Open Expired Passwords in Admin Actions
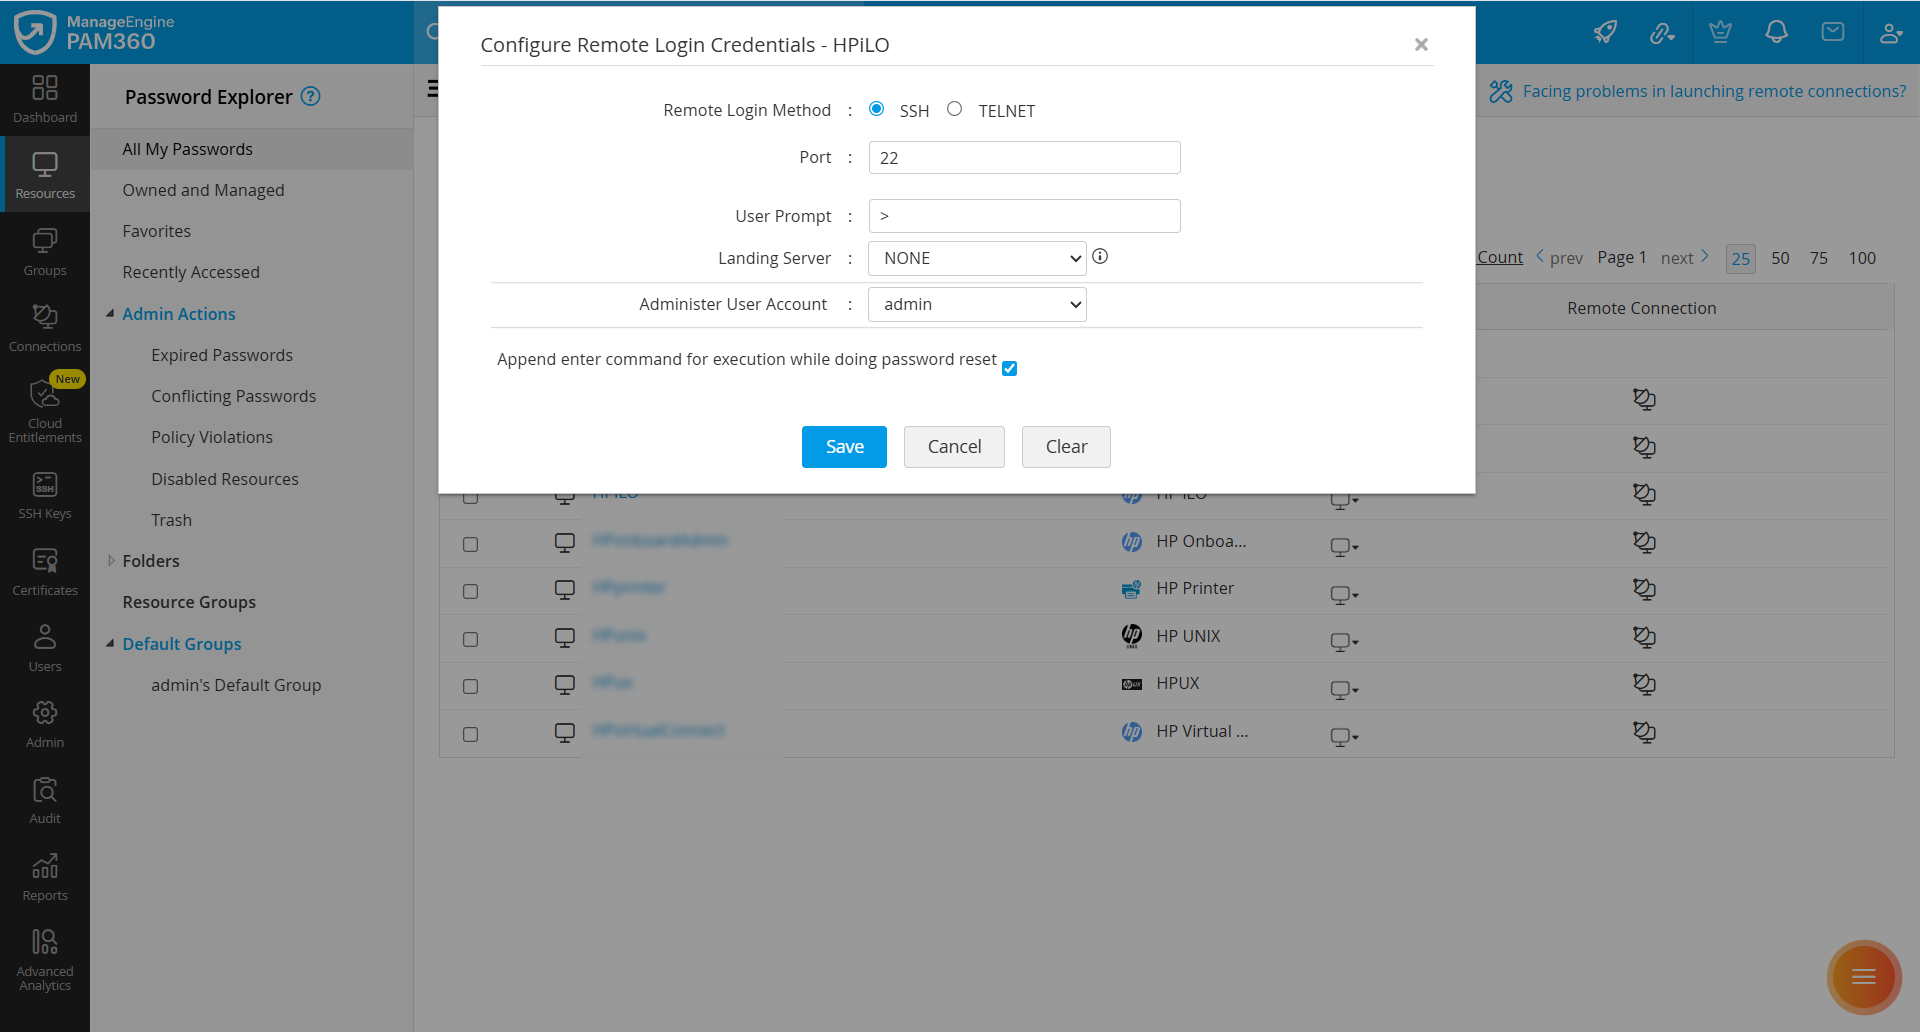 (222, 355)
